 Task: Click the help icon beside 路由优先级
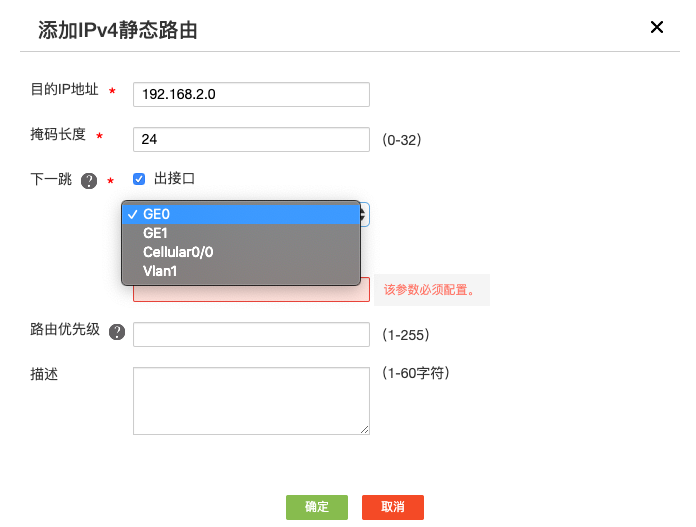click(x=117, y=332)
